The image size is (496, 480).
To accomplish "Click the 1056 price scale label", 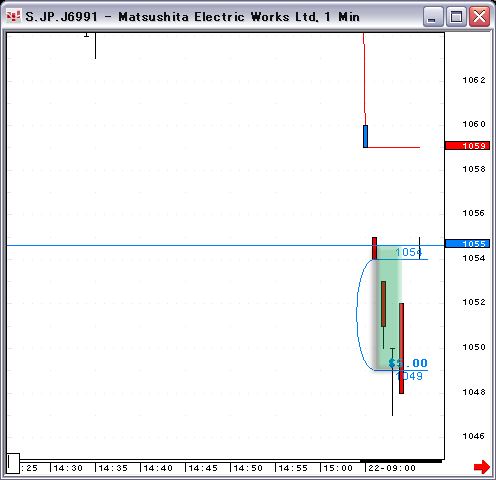I will point(474,213).
